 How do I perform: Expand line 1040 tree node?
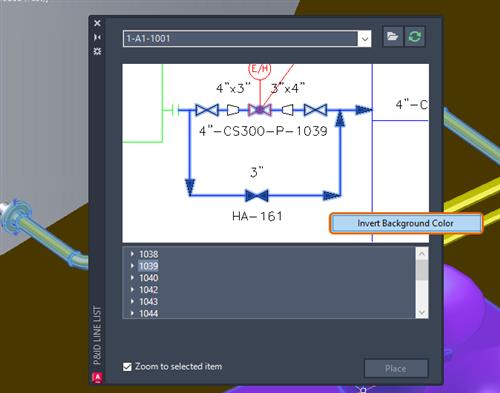coord(132,278)
